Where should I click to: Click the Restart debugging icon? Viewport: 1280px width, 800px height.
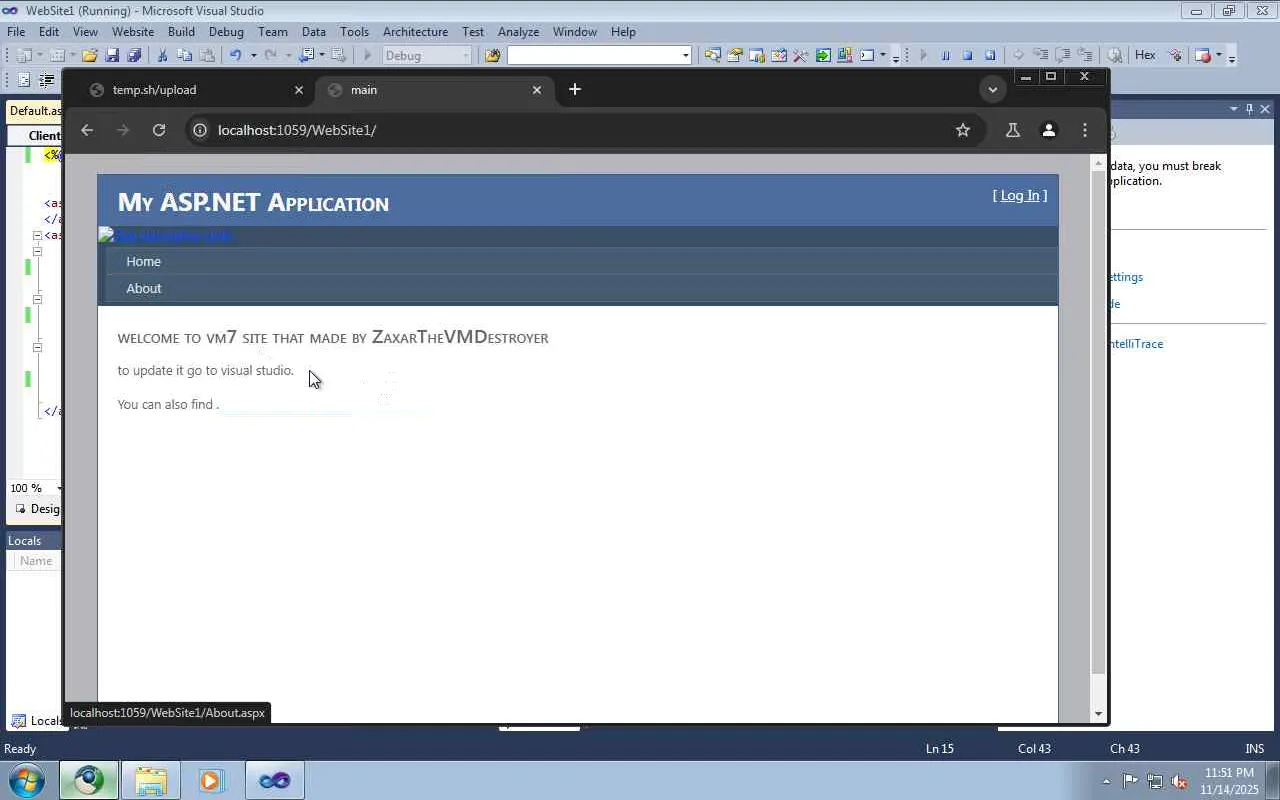click(x=990, y=56)
